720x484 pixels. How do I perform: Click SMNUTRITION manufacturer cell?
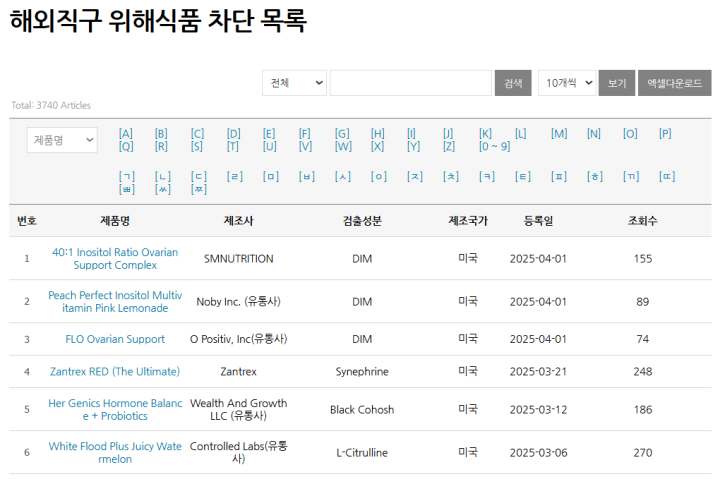pyautogui.click(x=238, y=259)
